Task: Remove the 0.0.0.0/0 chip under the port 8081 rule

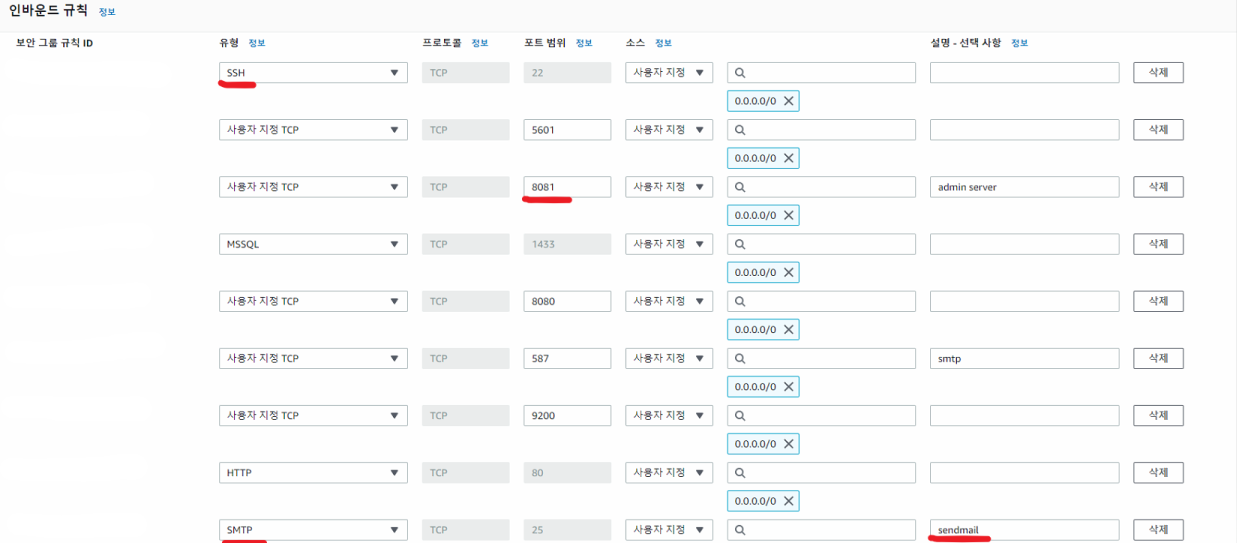Action: click(789, 215)
